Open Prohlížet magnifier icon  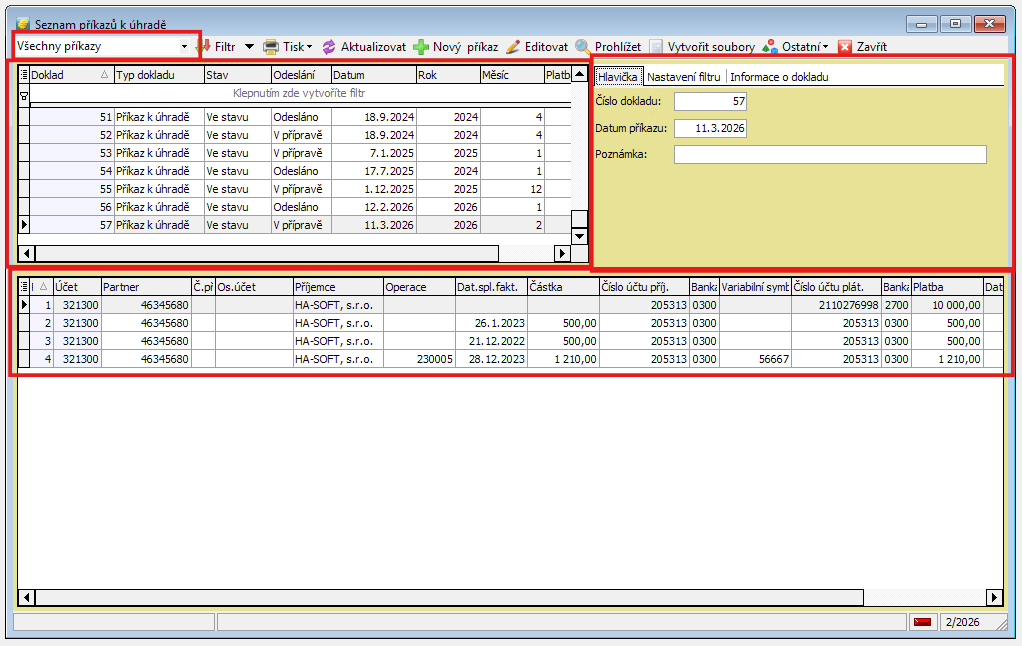point(583,47)
